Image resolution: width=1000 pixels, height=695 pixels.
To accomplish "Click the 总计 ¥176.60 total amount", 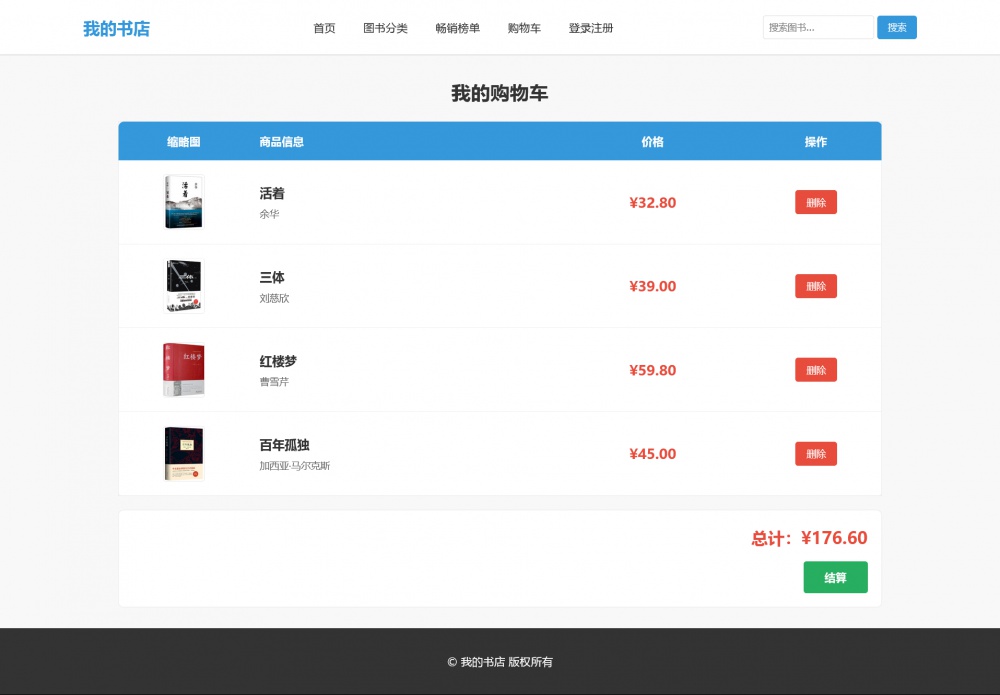I will 809,538.
